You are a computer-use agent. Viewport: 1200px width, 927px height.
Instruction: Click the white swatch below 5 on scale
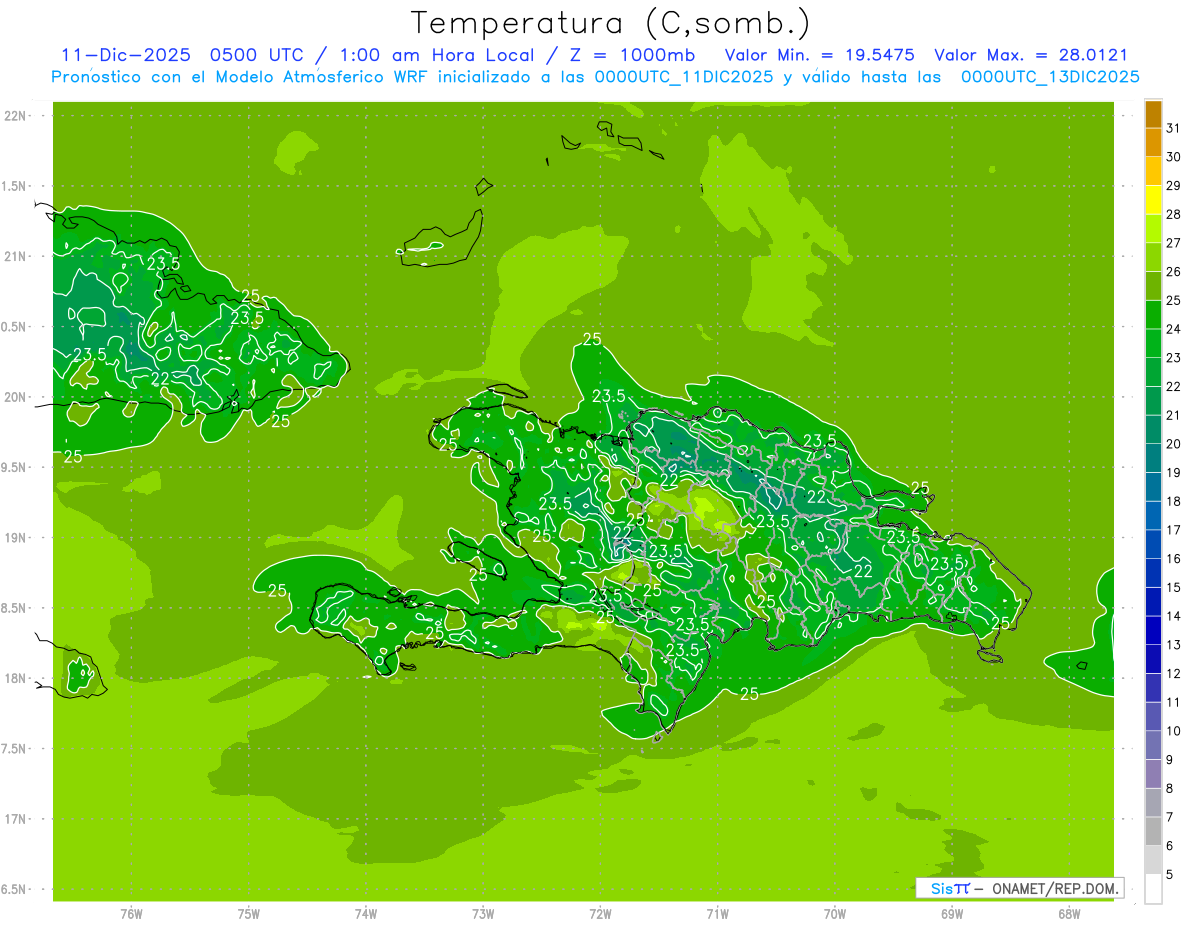coord(1154,889)
